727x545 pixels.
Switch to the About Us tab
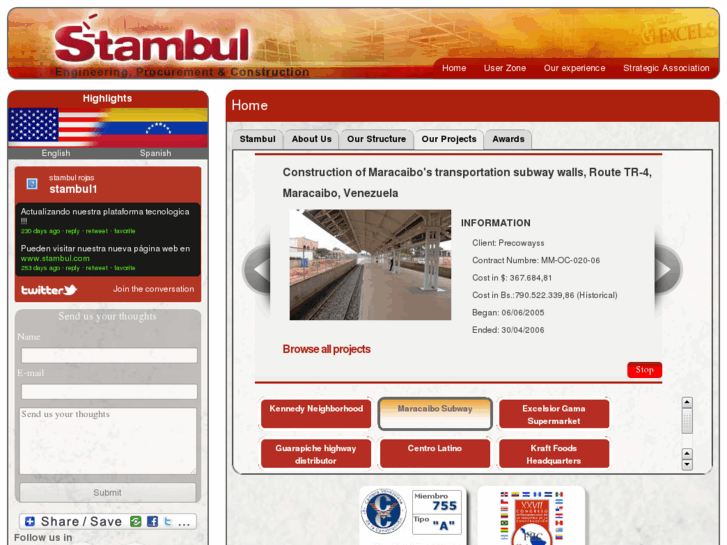point(312,139)
